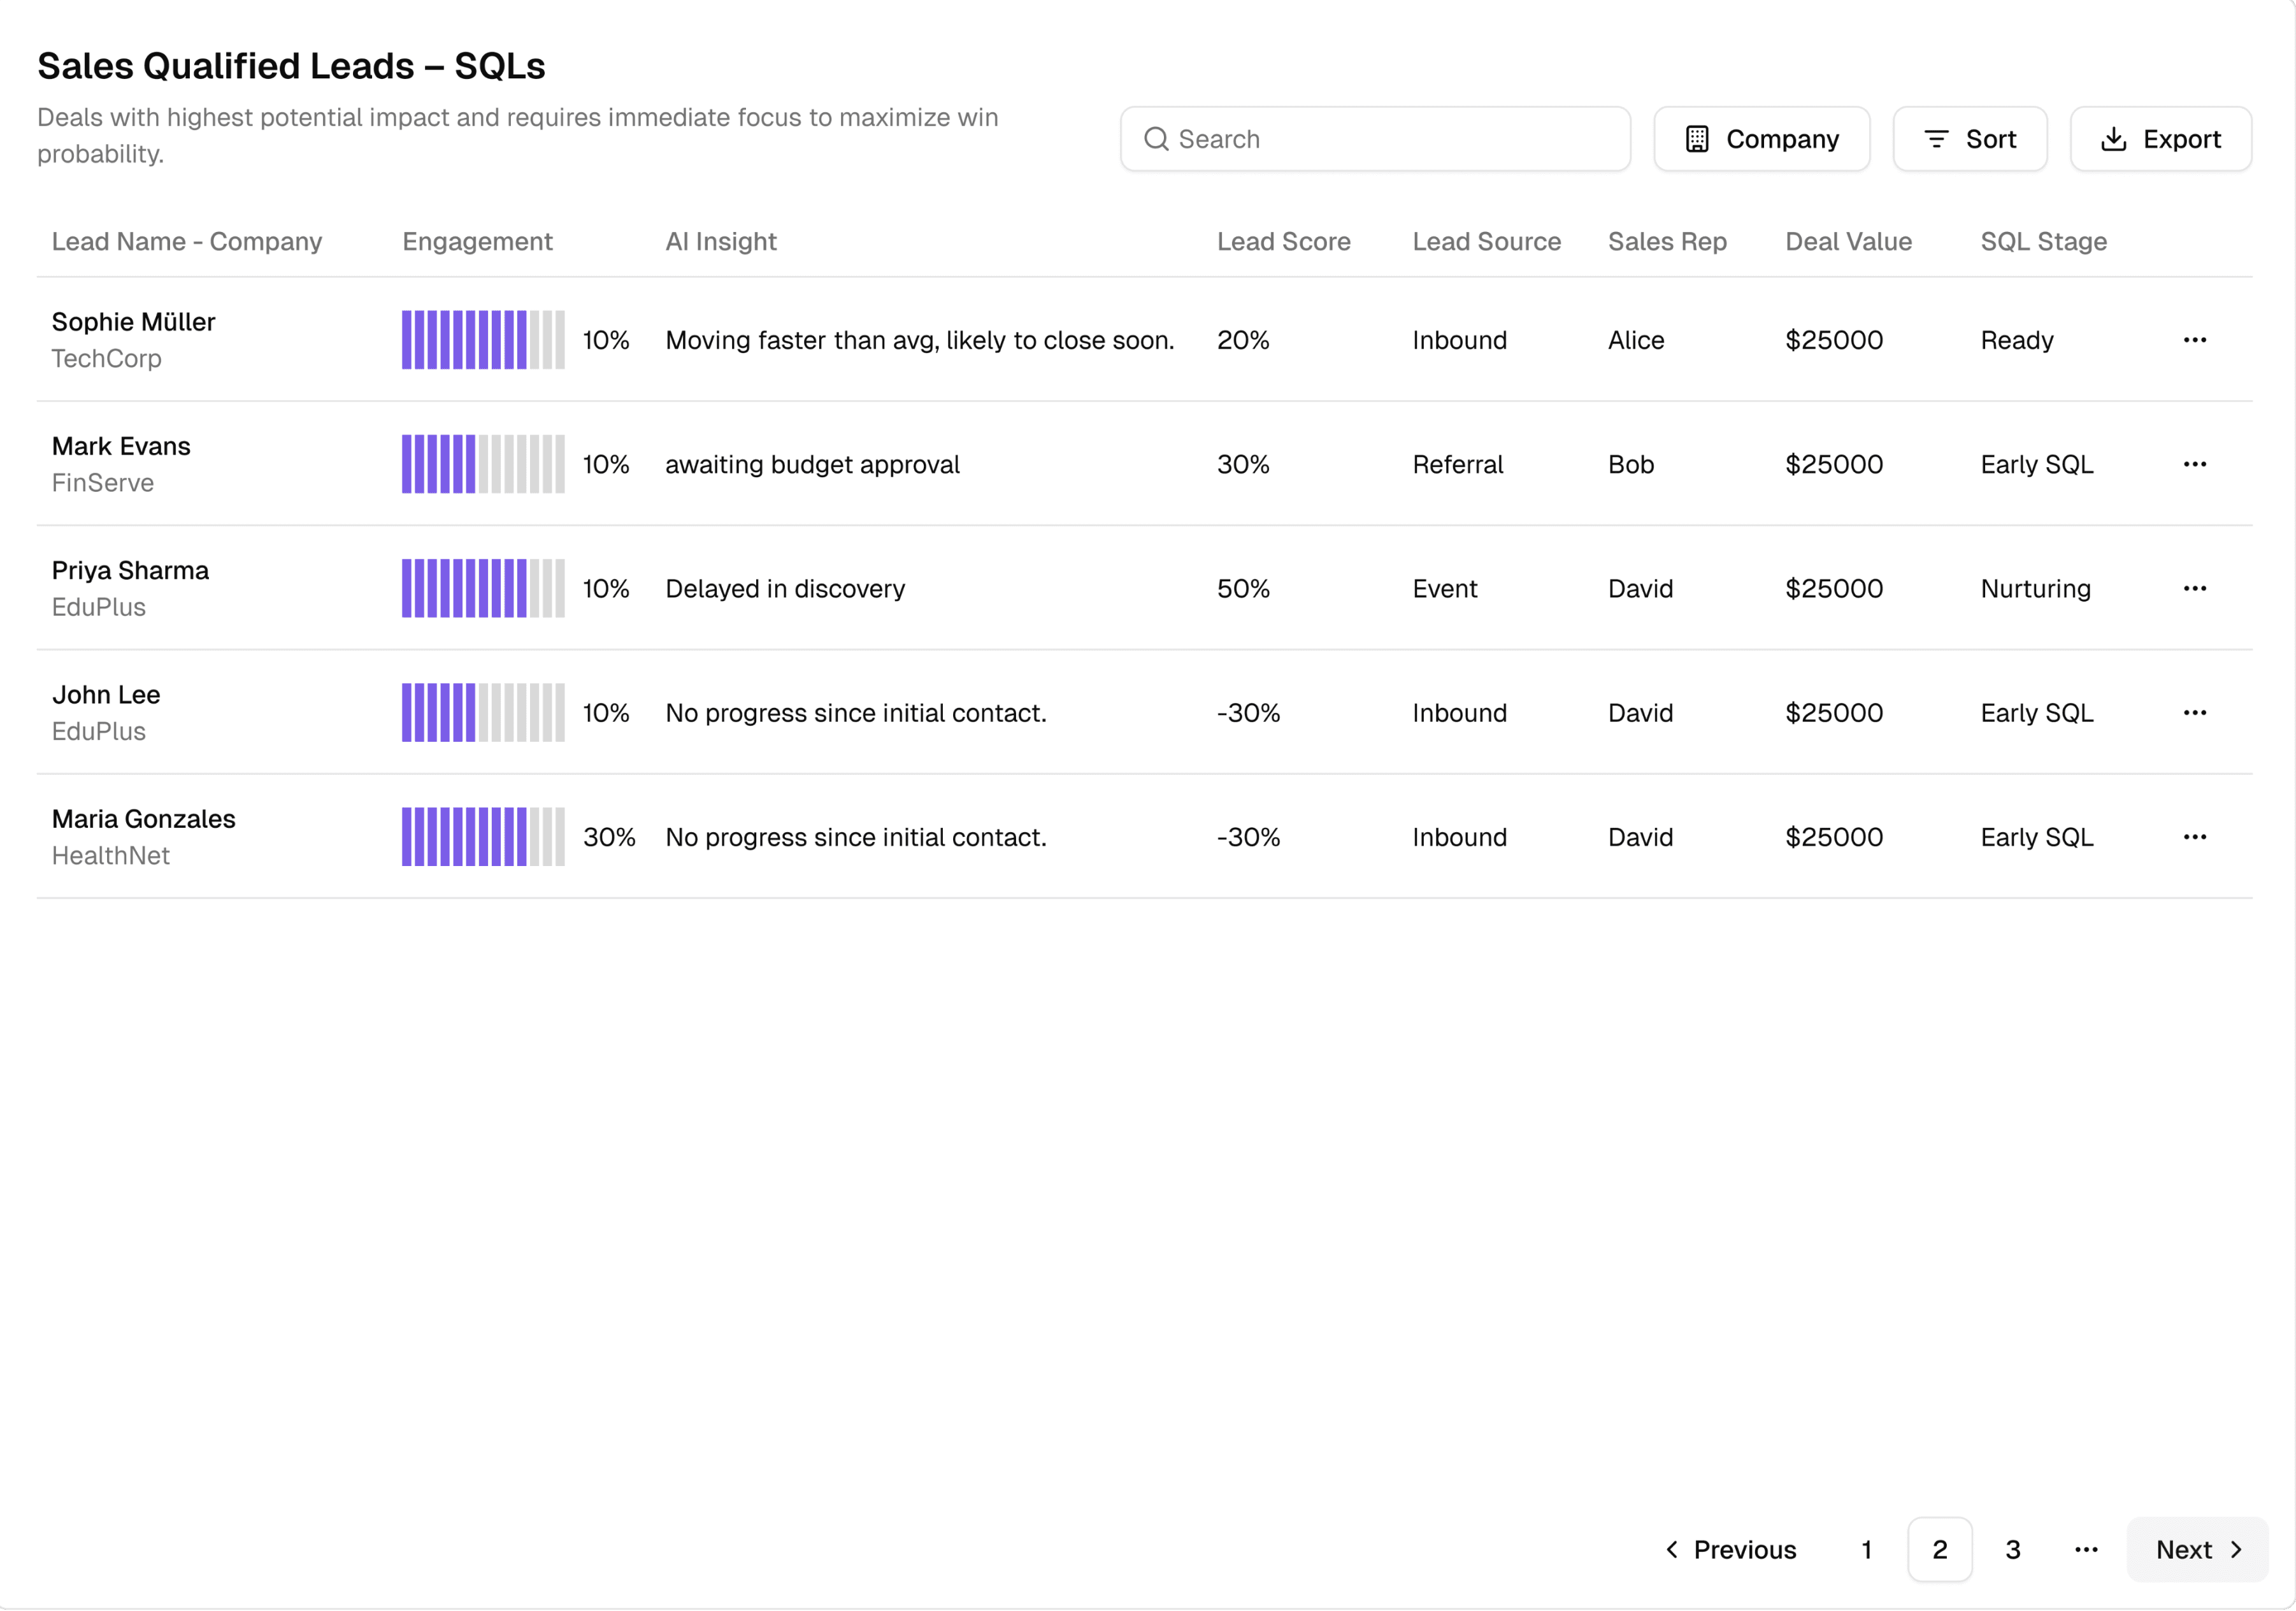Click the Export download icon
Image resolution: width=2296 pixels, height=1611 pixels.
point(2113,139)
